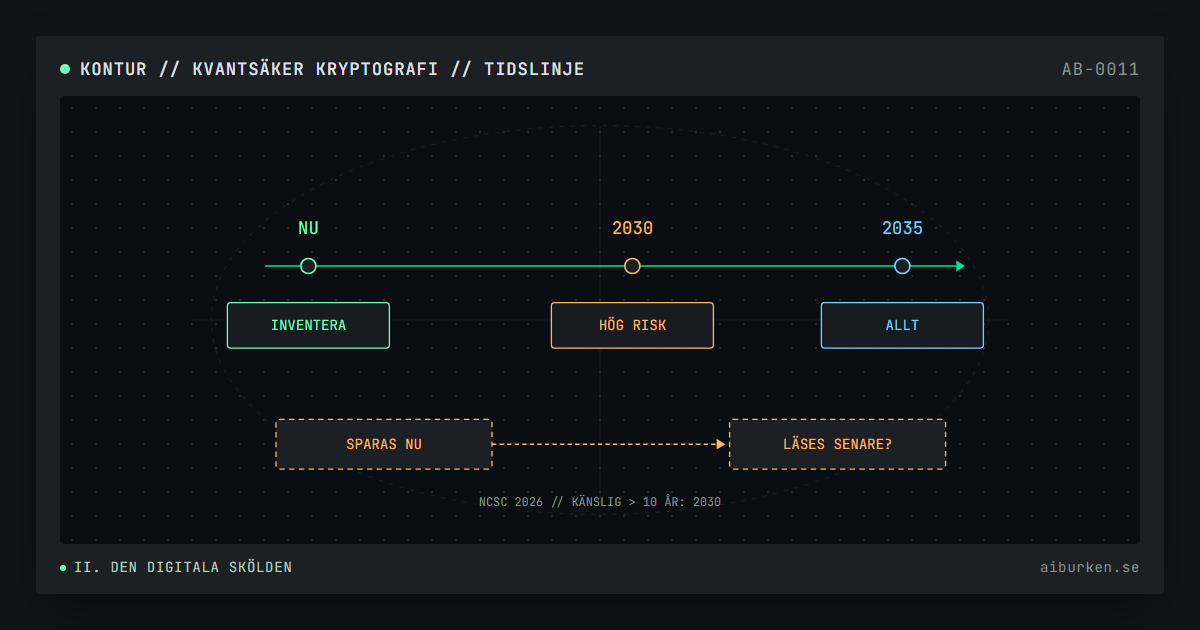Select the dashed SPARAS NU box
Image resolution: width=1200 pixels, height=630 pixels.
384,444
